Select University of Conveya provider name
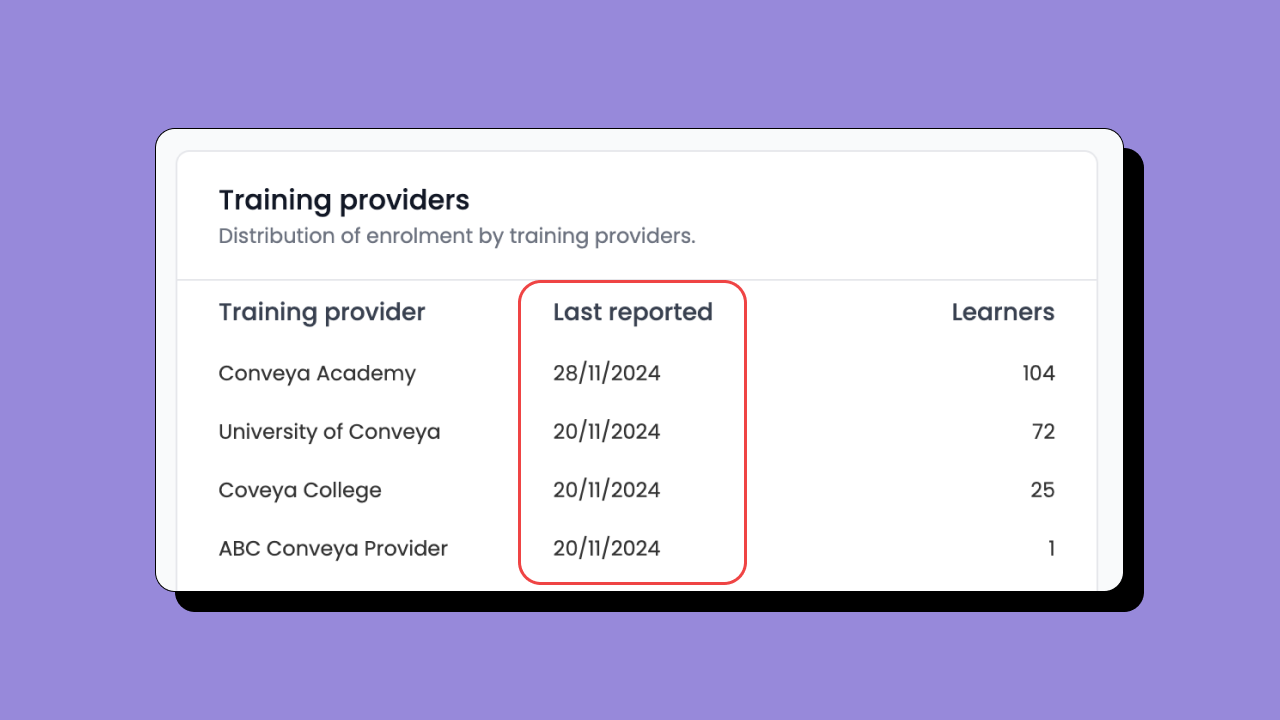1280x720 pixels. click(x=329, y=432)
